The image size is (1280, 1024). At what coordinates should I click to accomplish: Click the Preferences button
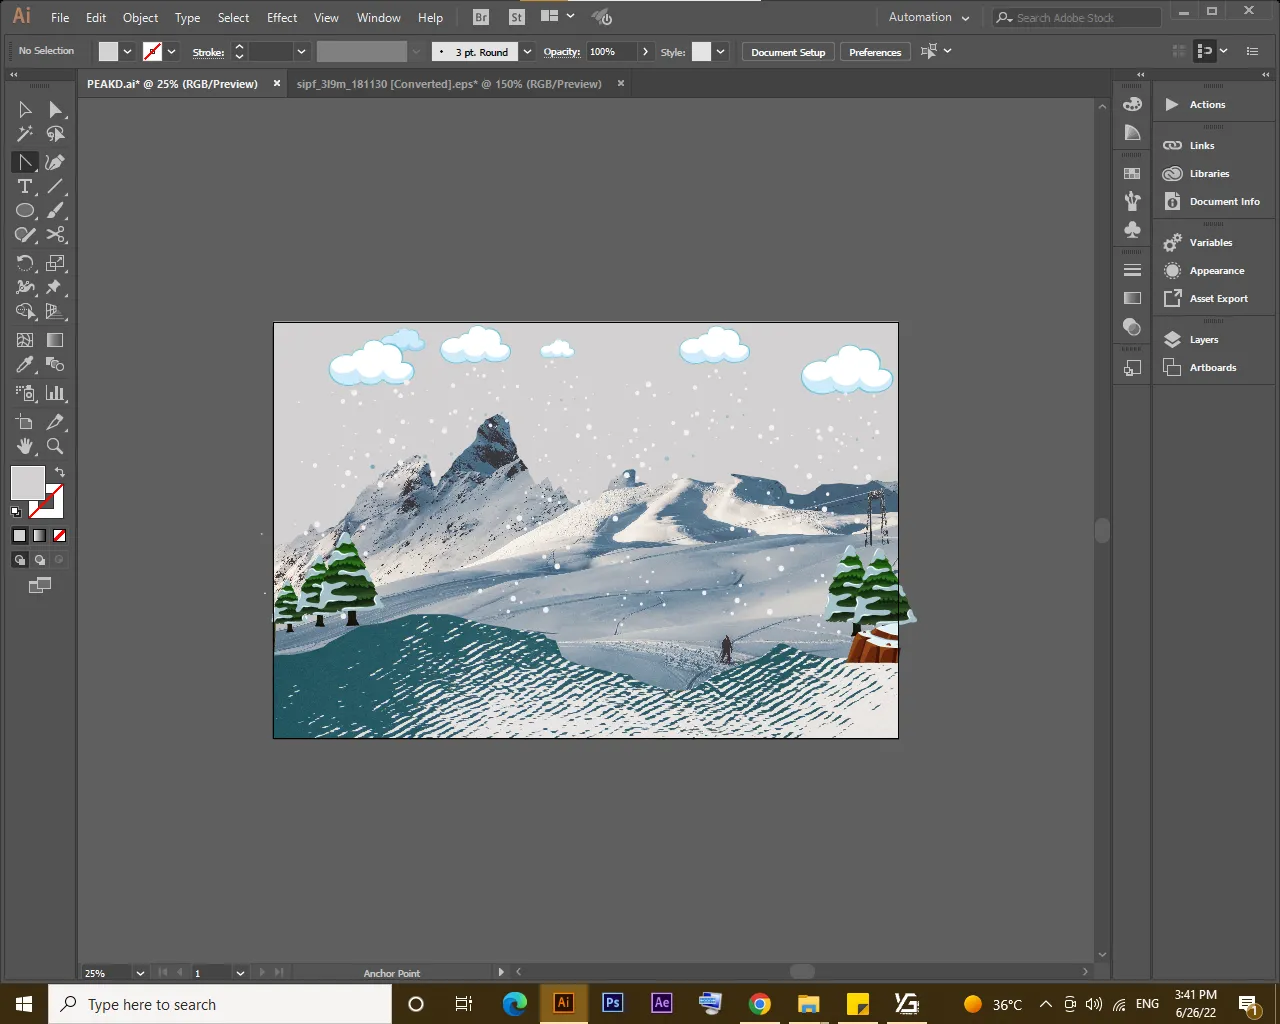(875, 52)
